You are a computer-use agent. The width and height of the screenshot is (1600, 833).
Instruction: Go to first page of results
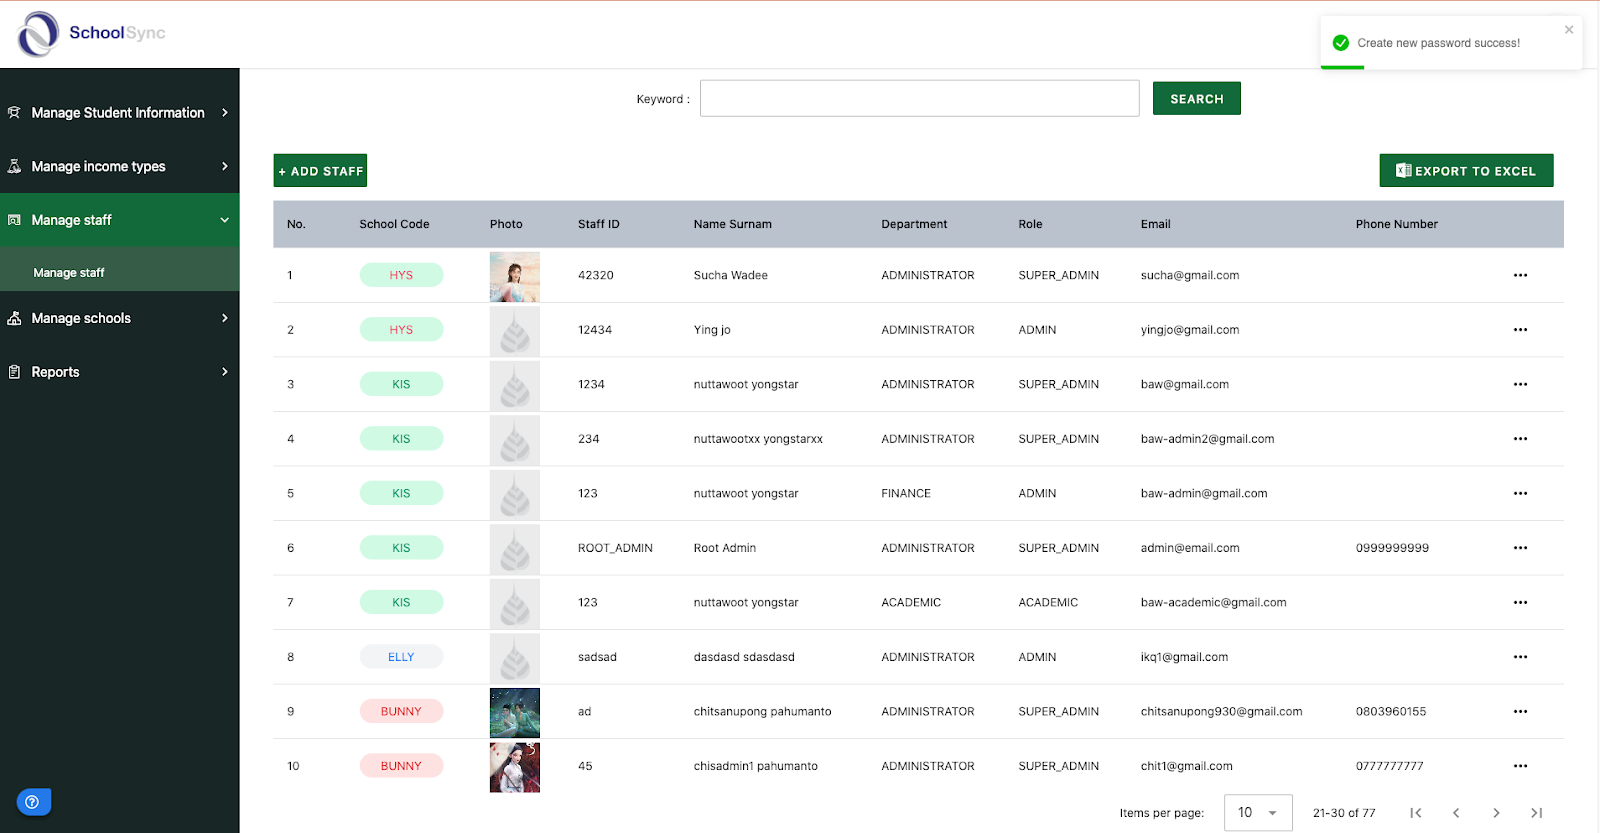pos(1415,813)
